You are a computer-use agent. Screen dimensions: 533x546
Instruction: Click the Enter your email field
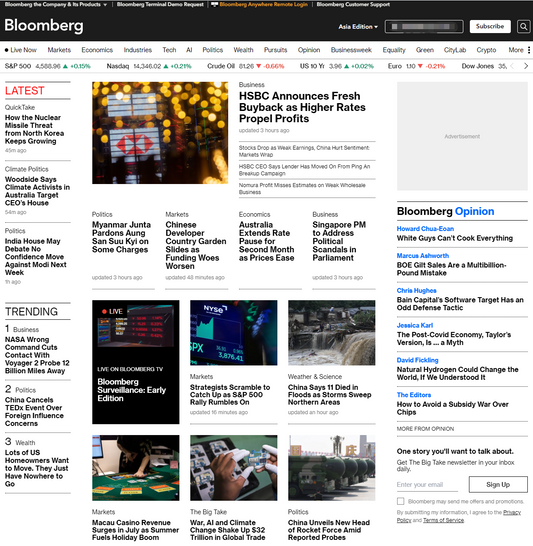[x=427, y=485]
